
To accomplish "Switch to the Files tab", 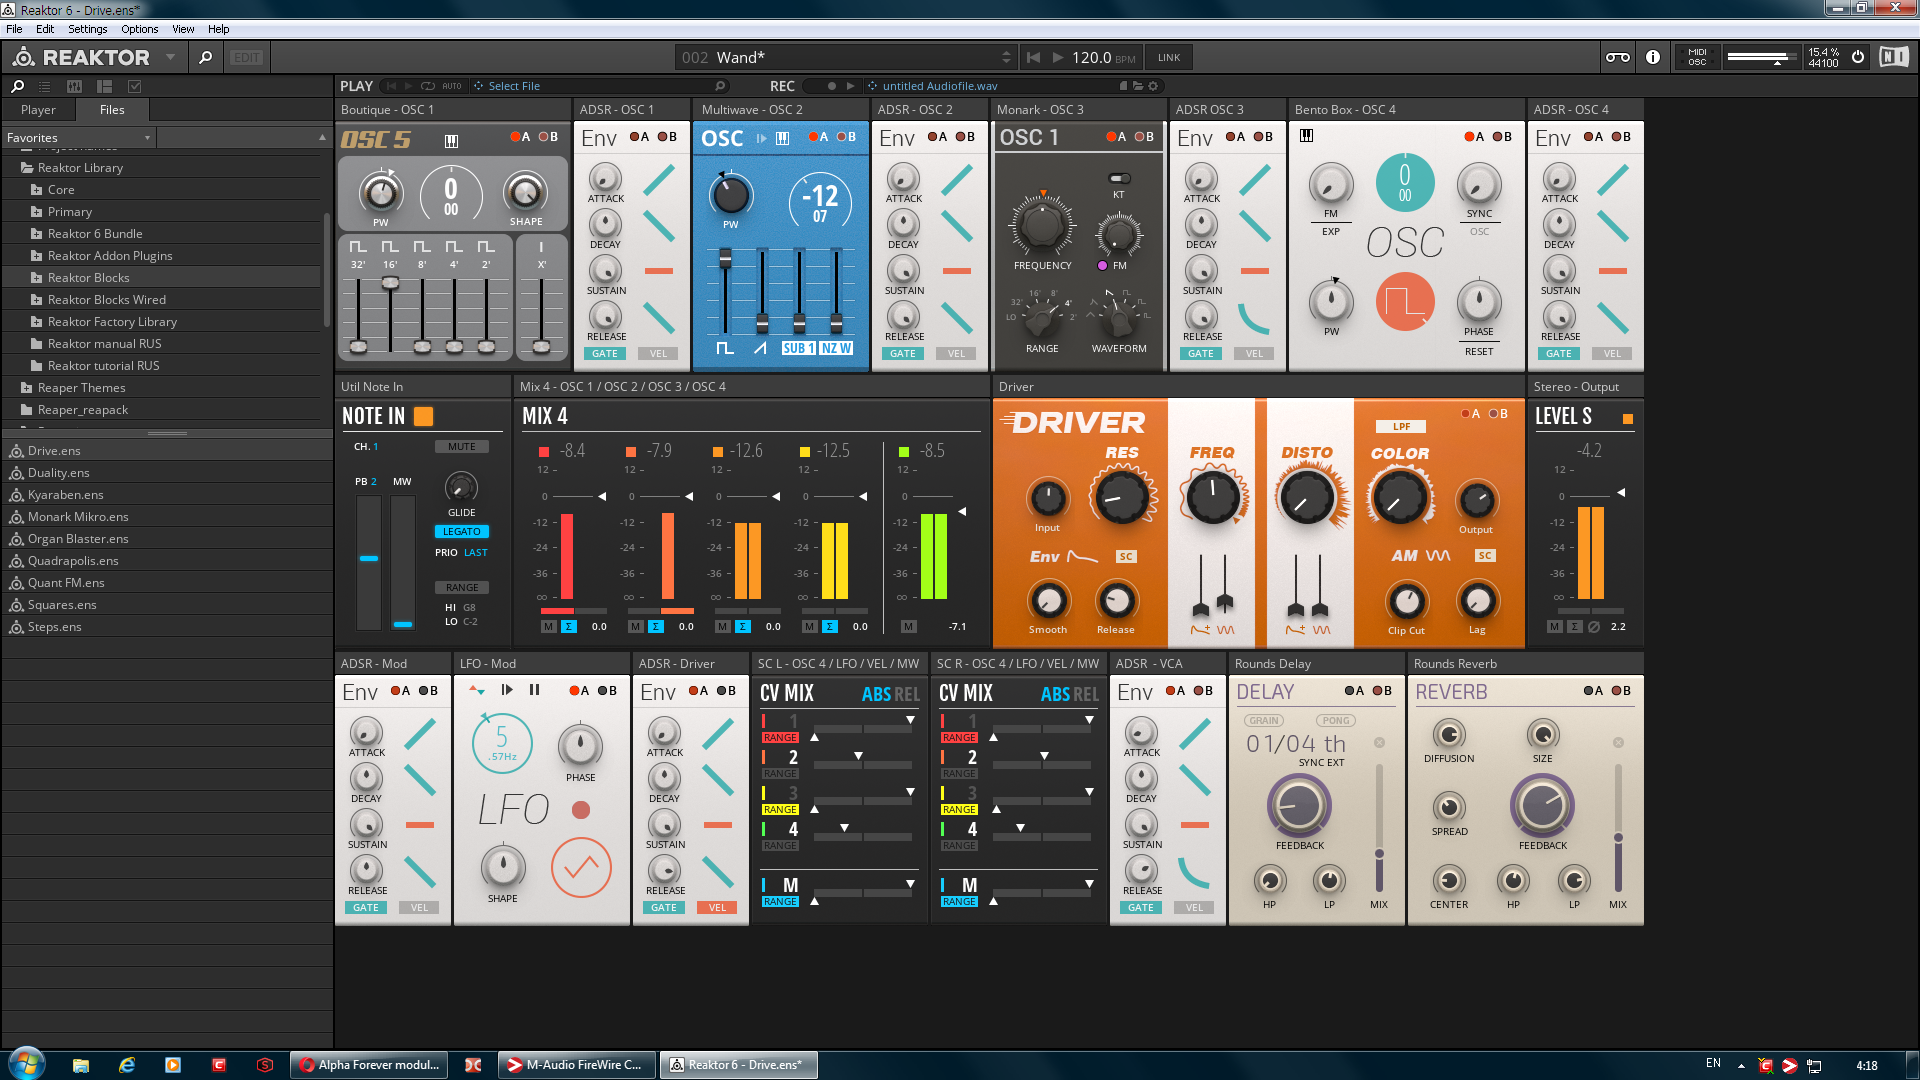I will click(112, 110).
